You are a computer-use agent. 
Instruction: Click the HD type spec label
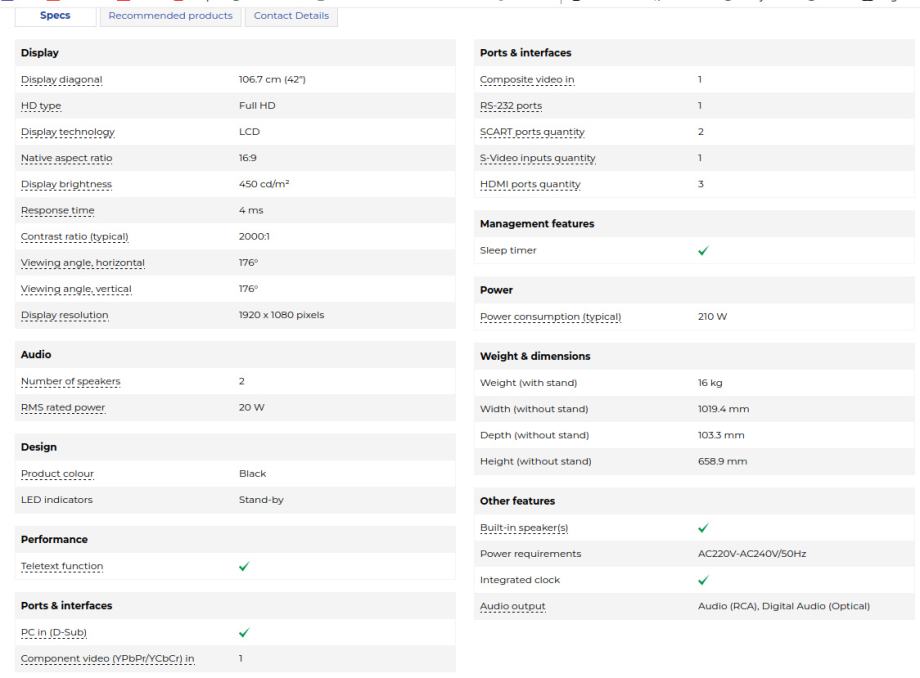(41, 106)
